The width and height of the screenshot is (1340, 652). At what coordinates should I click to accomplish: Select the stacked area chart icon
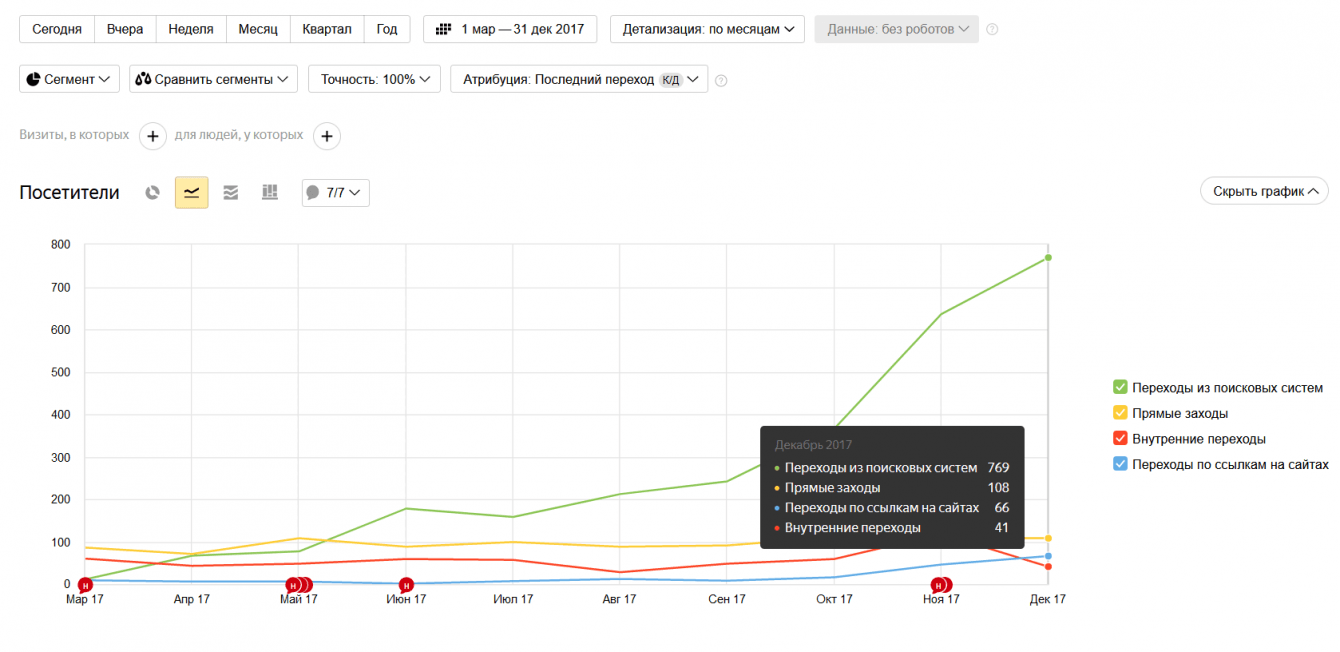[230, 193]
